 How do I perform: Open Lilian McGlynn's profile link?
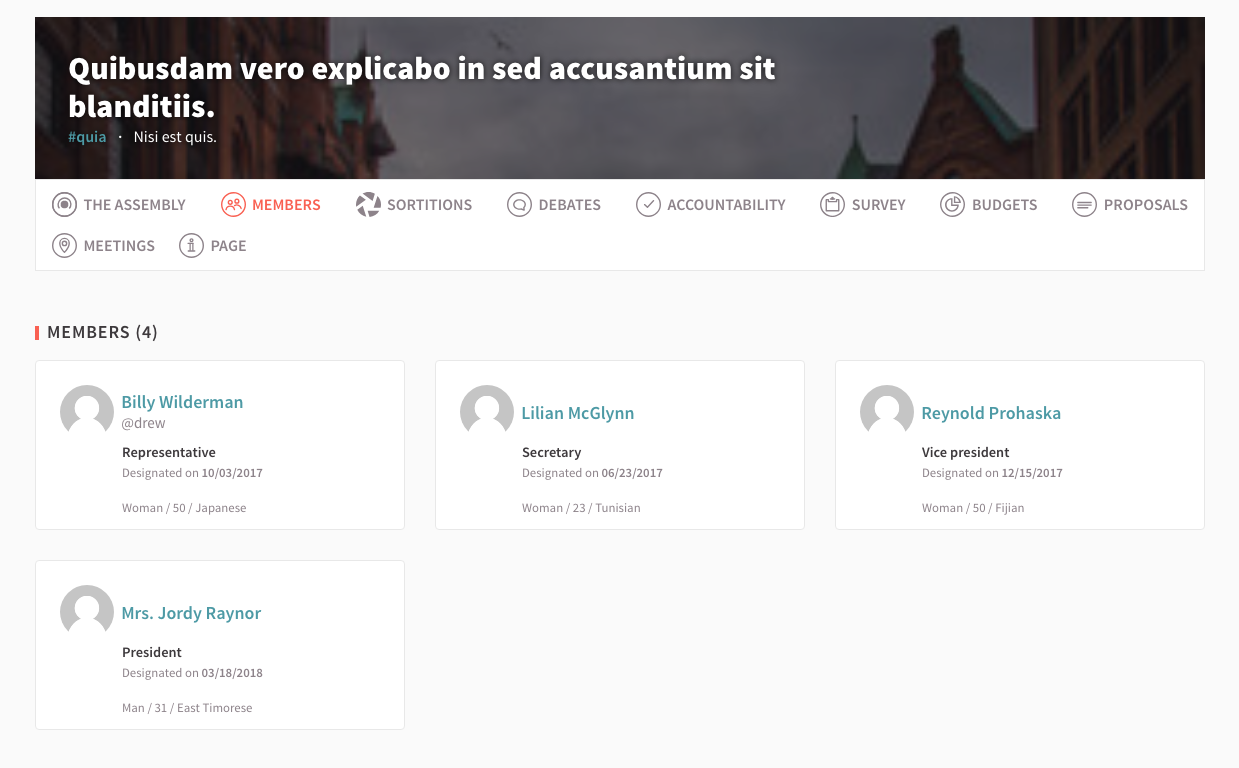[x=577, y=413]
